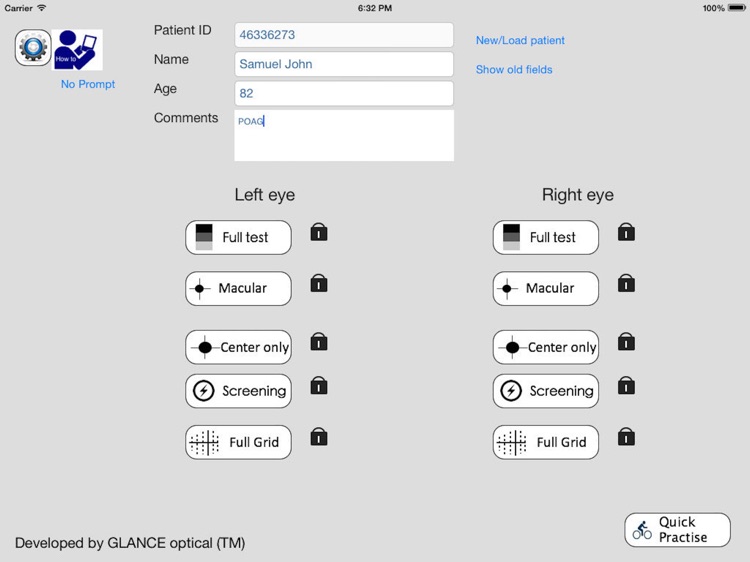Open Quick Practise mode
The width and height of the screenshot is (750, 562).
(677, 530)
